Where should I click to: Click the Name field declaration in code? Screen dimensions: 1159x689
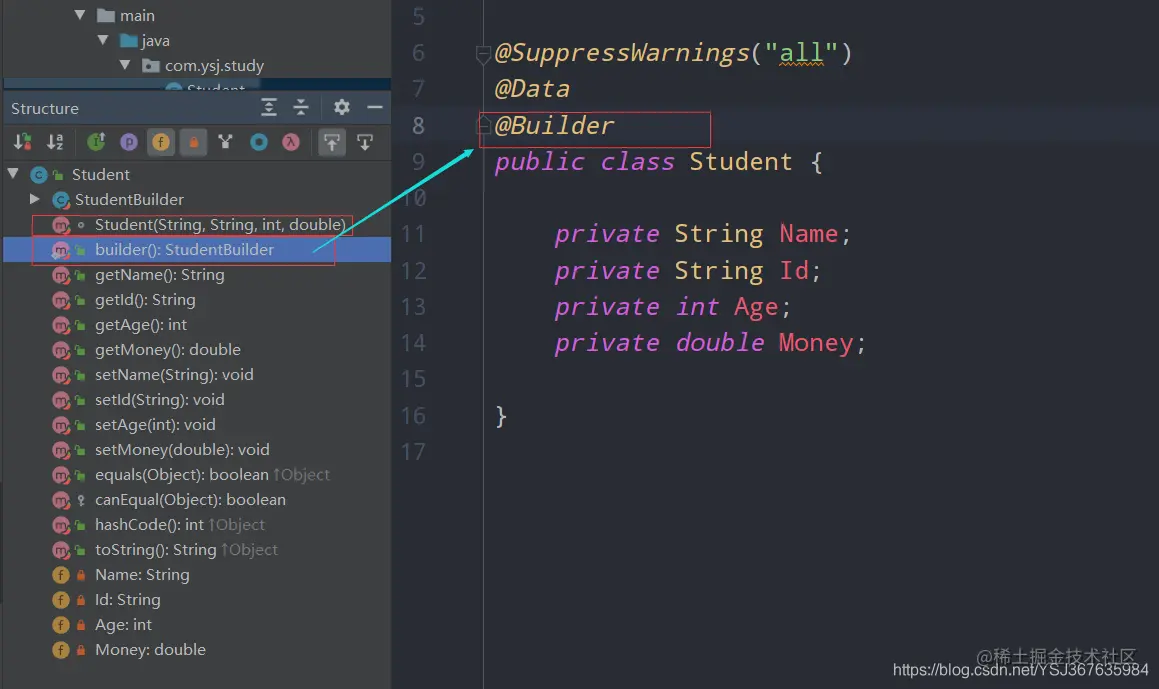click(x=809, y=234)
